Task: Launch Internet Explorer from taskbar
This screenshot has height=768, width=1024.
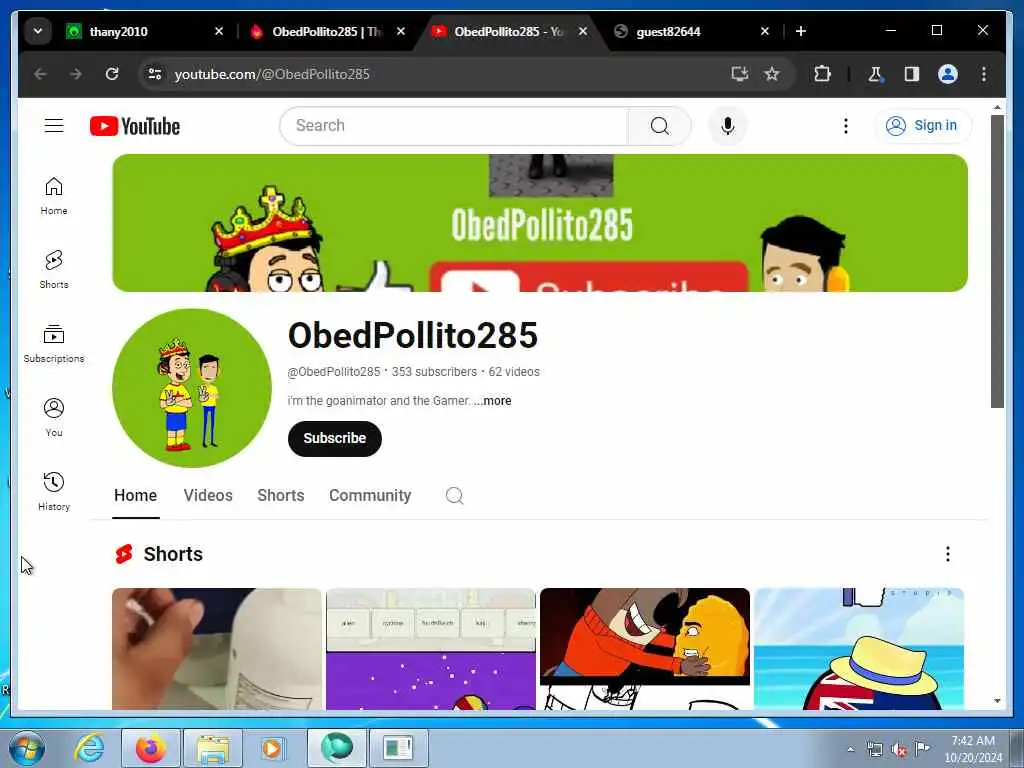Action: click(89, 748)
